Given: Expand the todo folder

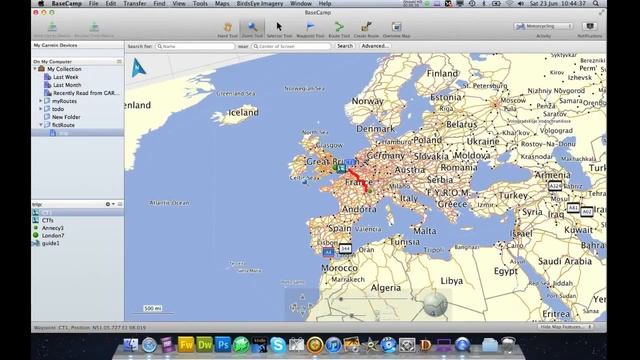Looking at the screenshot, I should click(41, 109).
